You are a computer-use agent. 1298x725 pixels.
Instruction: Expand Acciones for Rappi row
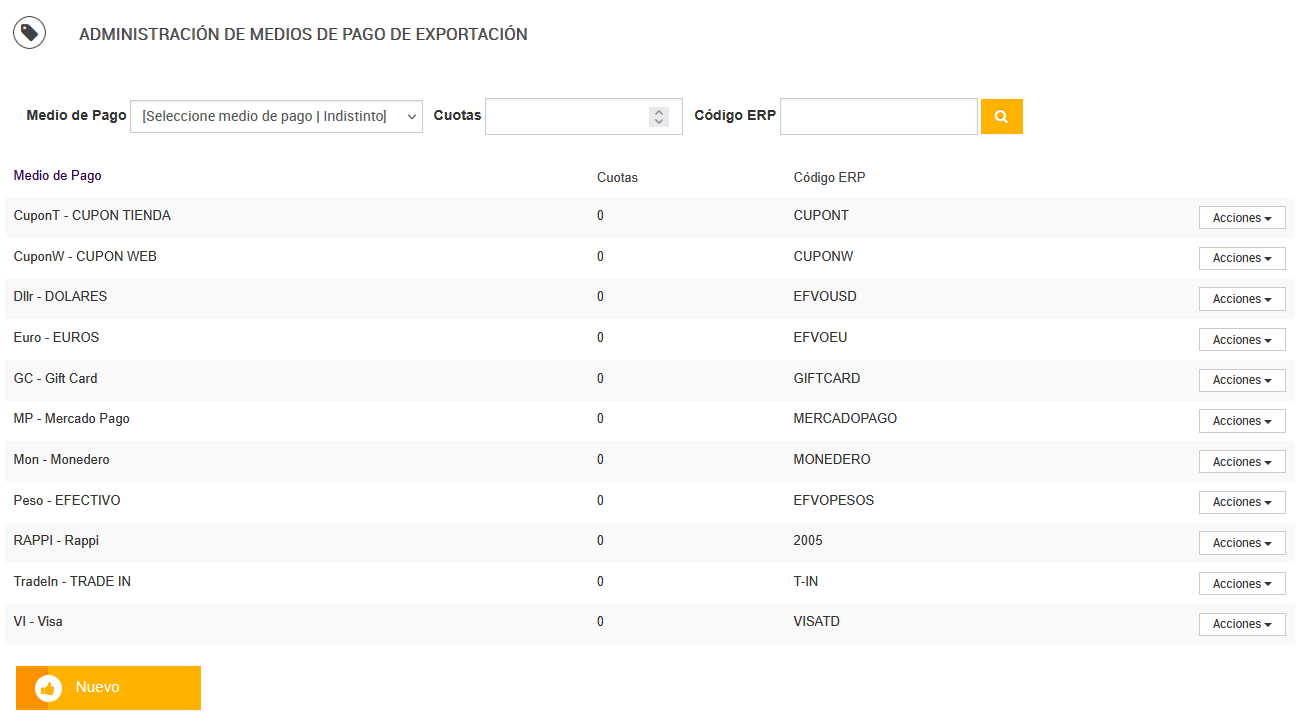click(1241, 543)
